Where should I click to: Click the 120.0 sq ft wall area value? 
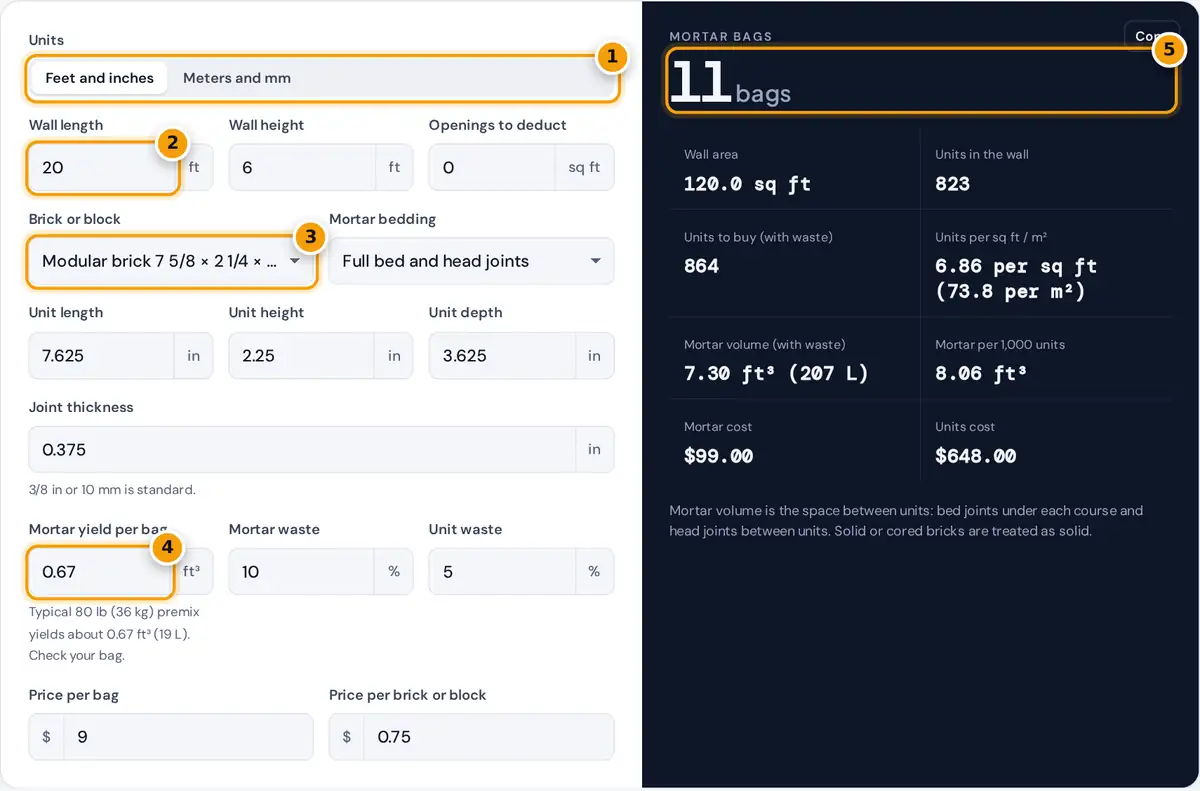pyautogui.click(x=747, y=184)
